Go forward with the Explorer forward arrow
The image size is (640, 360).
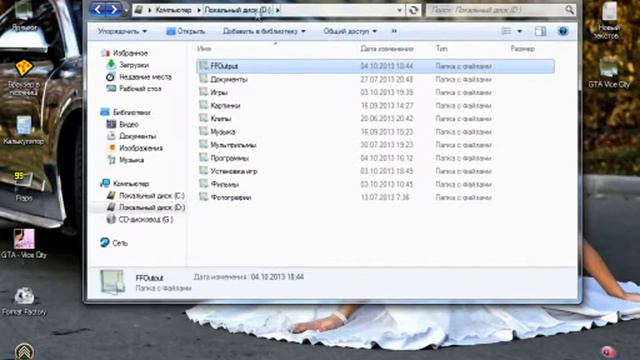coord(114,9)
